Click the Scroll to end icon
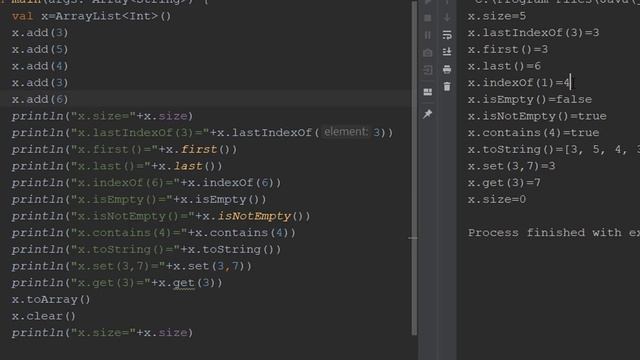 (447, 52)
